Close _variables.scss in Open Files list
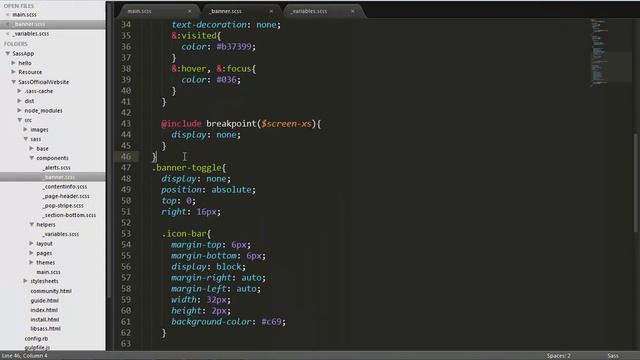The image size is (640, 360). tap(7, 33)
